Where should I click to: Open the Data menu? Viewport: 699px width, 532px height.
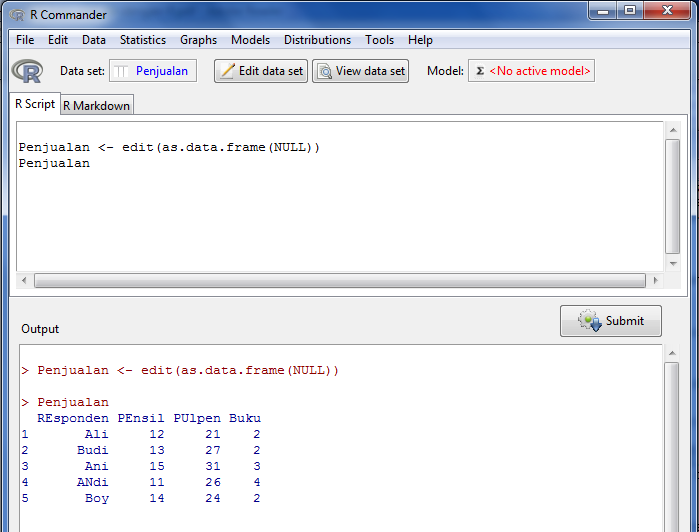click(94, 40)
